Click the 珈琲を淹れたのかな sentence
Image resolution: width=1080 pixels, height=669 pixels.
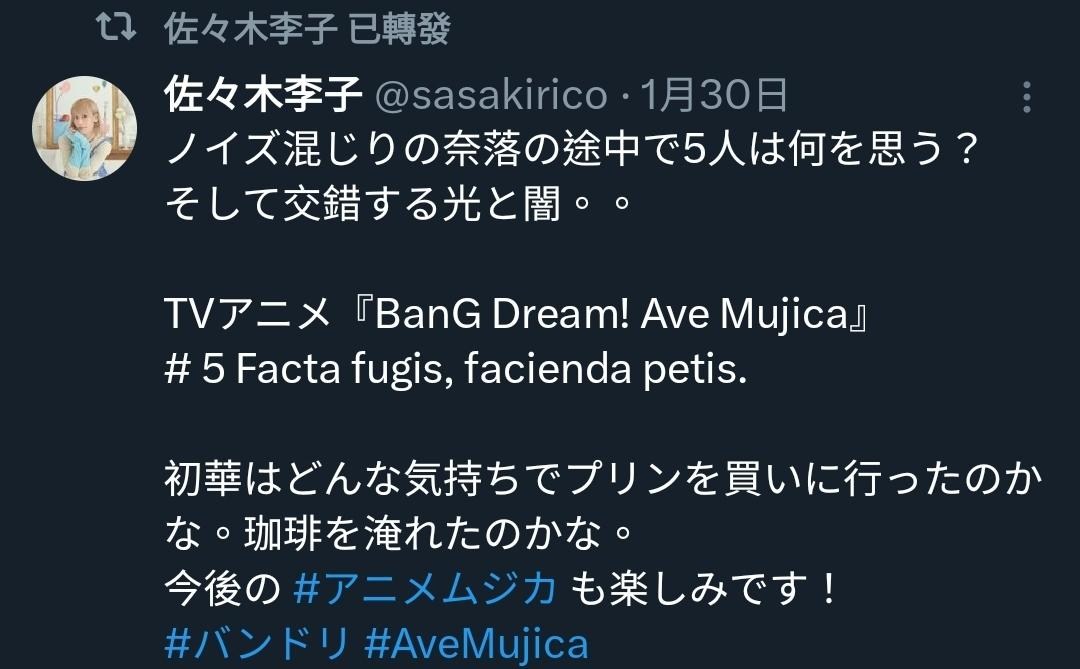[423, 534]
